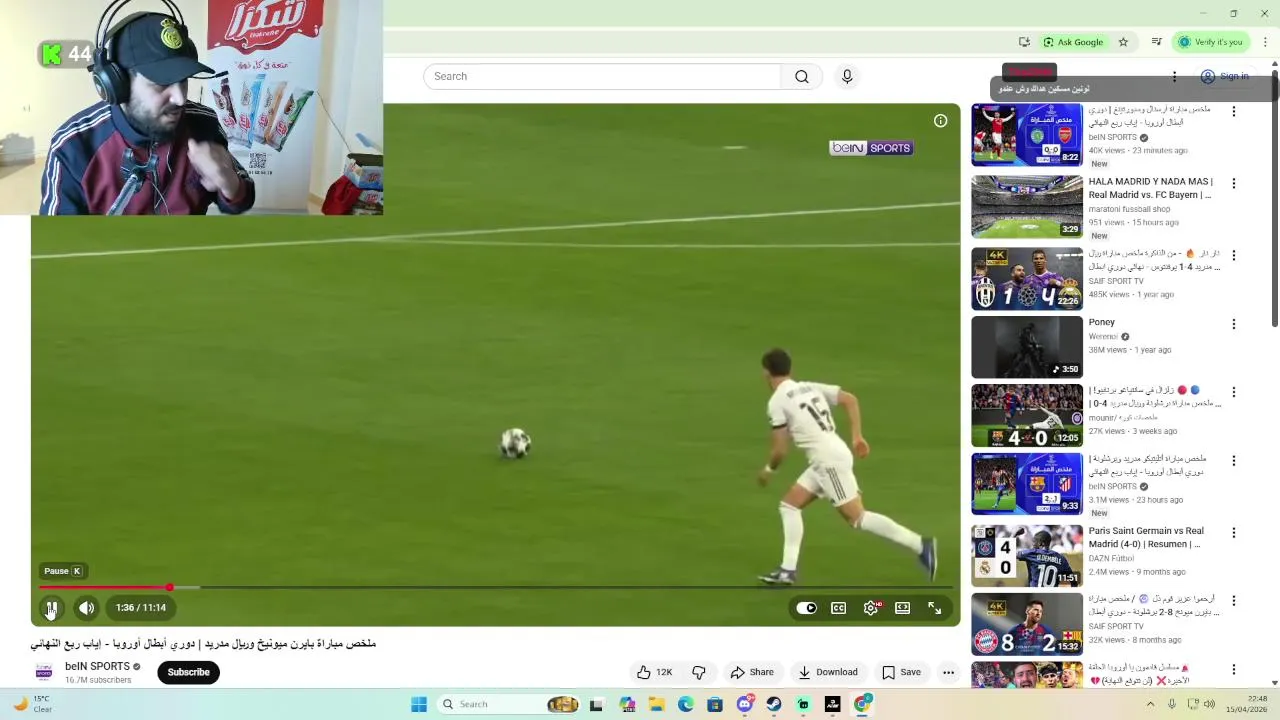Open options menu for Poney video
The height and width of the screenshot is (720, 1280).
pos(1234,324)
